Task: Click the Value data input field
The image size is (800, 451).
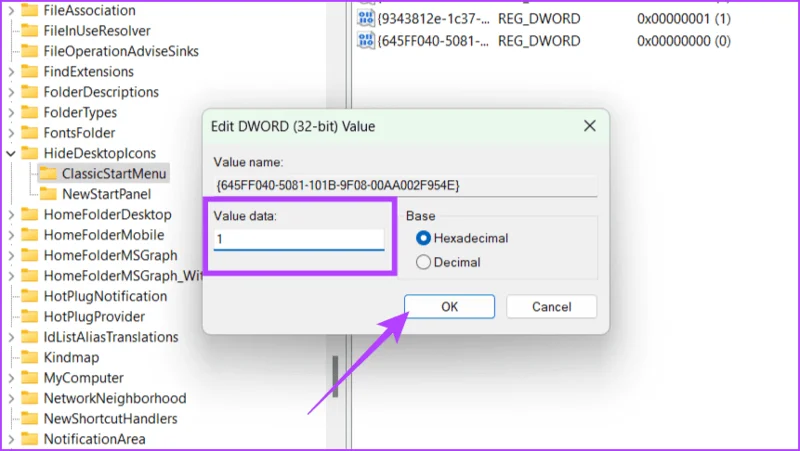Action: [x=299, y=239]
